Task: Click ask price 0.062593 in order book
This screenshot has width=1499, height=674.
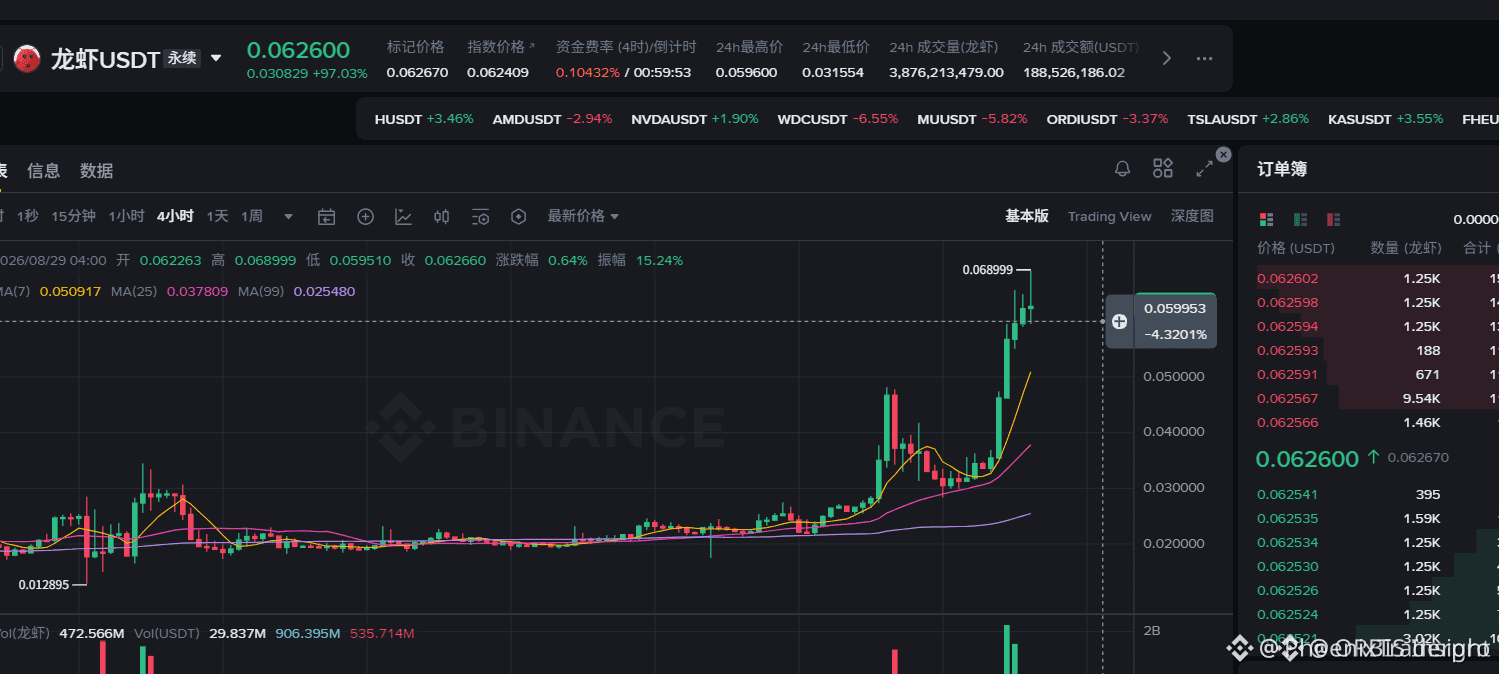Action: click(x=1287, y=351)
